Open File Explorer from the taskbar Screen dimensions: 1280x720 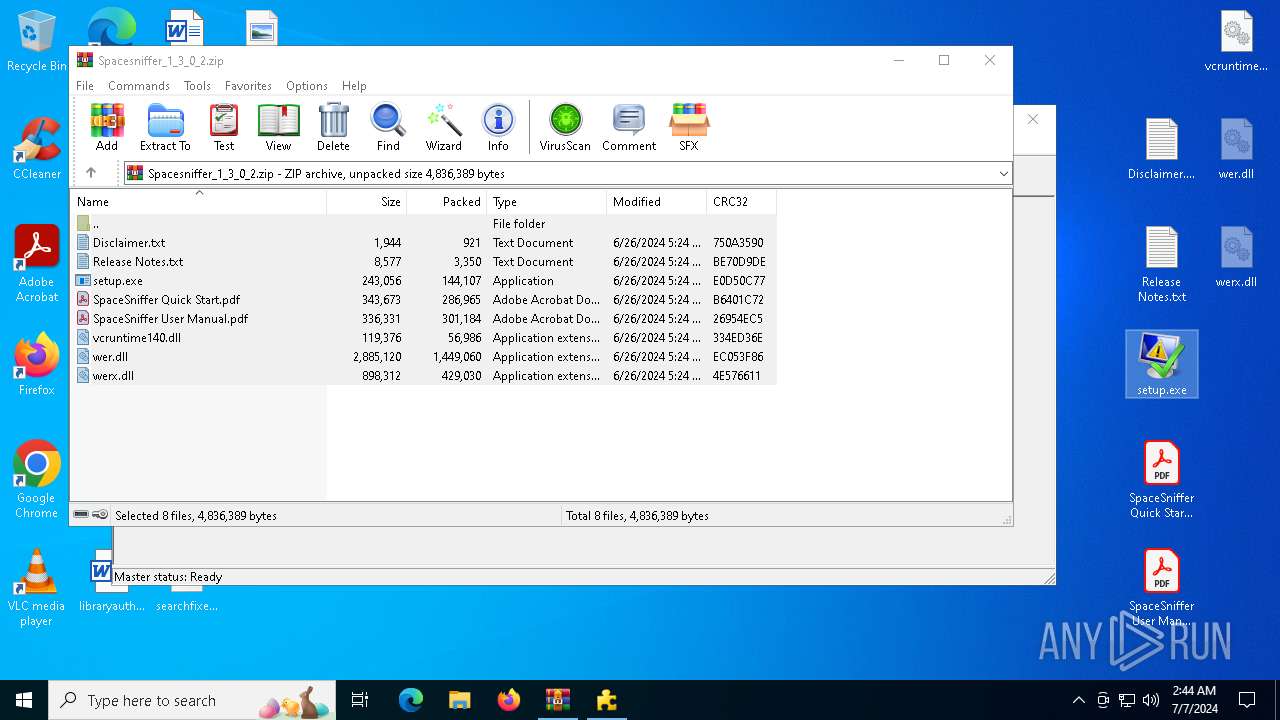click(x=459, y=700)
